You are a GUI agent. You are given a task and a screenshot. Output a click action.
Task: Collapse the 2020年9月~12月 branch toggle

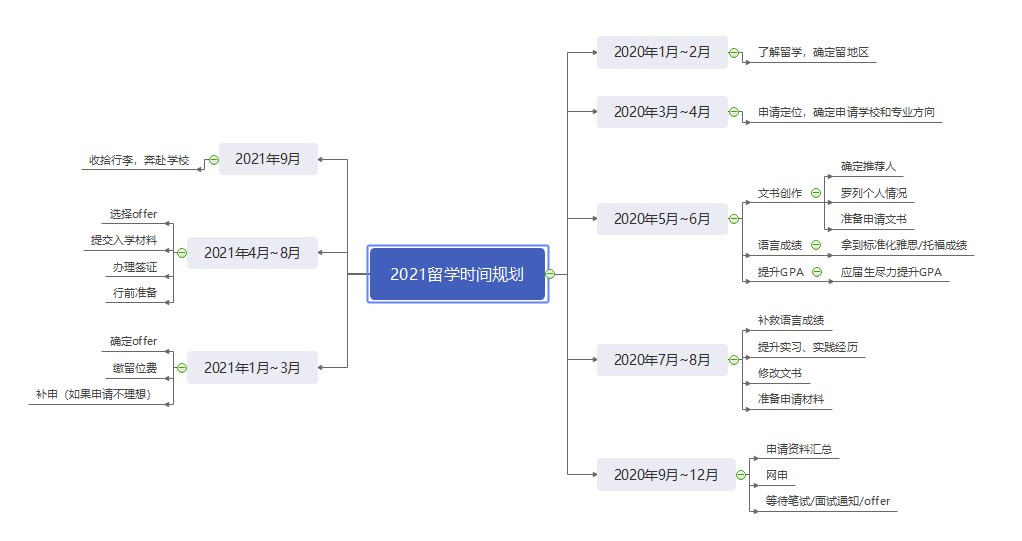741,475
